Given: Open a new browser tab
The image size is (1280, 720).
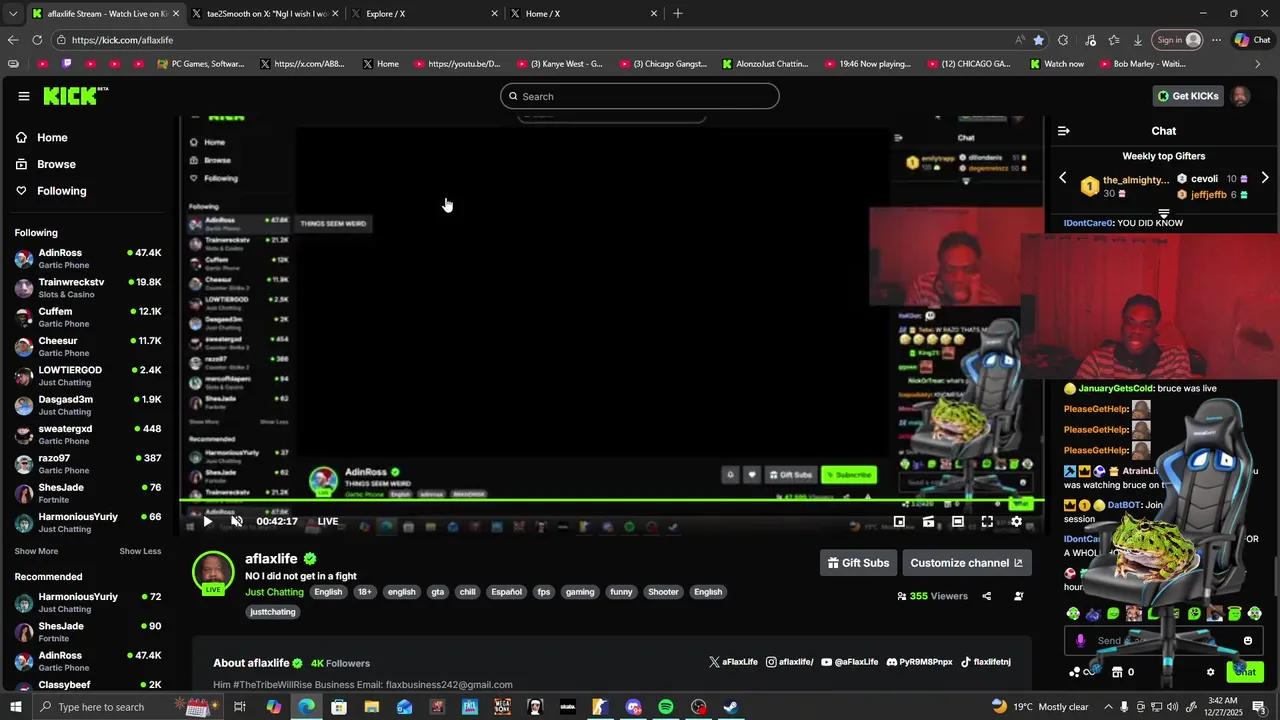Looking at the screenshot, I should coord(678,14).
